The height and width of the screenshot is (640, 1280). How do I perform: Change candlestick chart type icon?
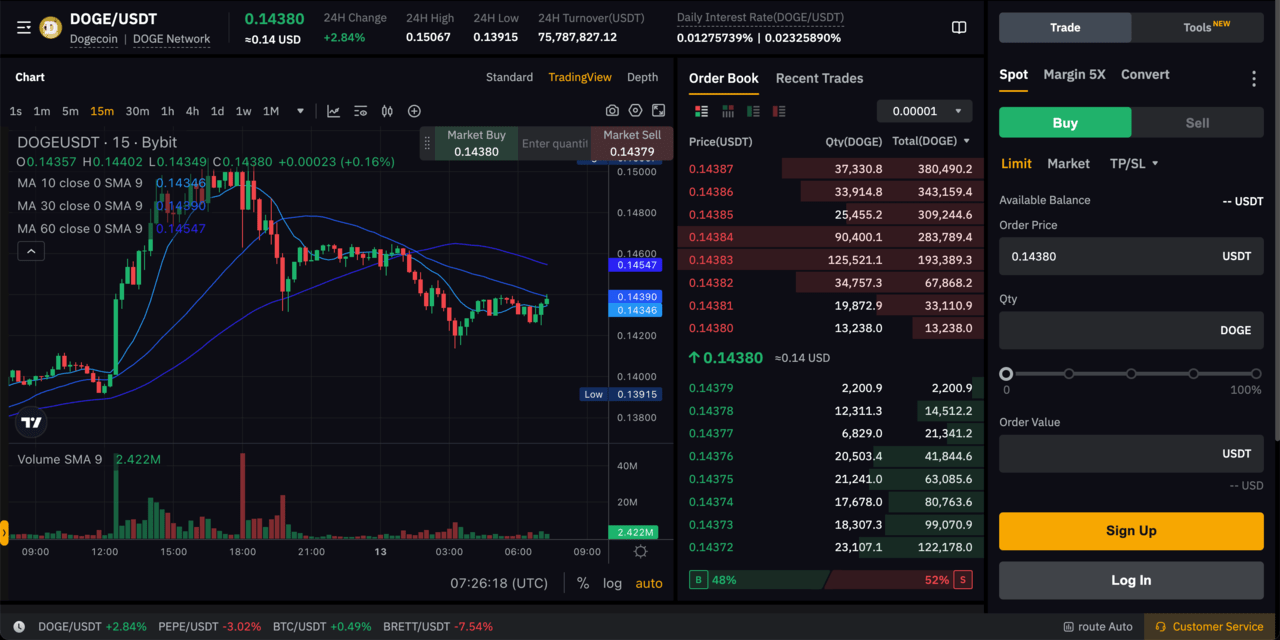[387, 111]
